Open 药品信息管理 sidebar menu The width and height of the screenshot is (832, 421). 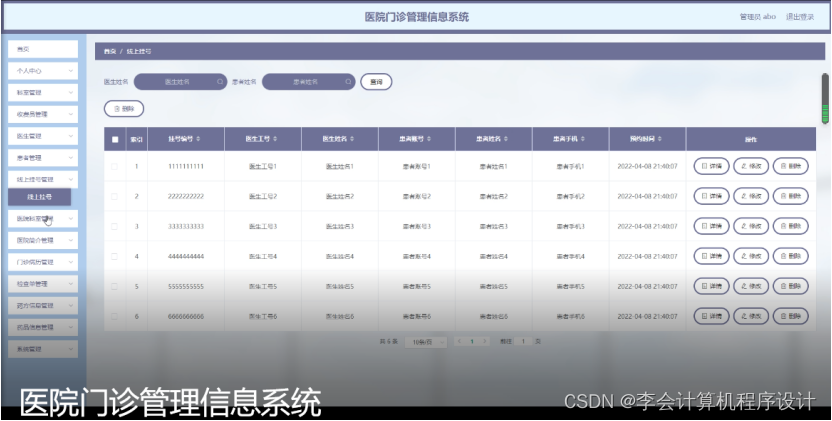click(x=43, y=327)
